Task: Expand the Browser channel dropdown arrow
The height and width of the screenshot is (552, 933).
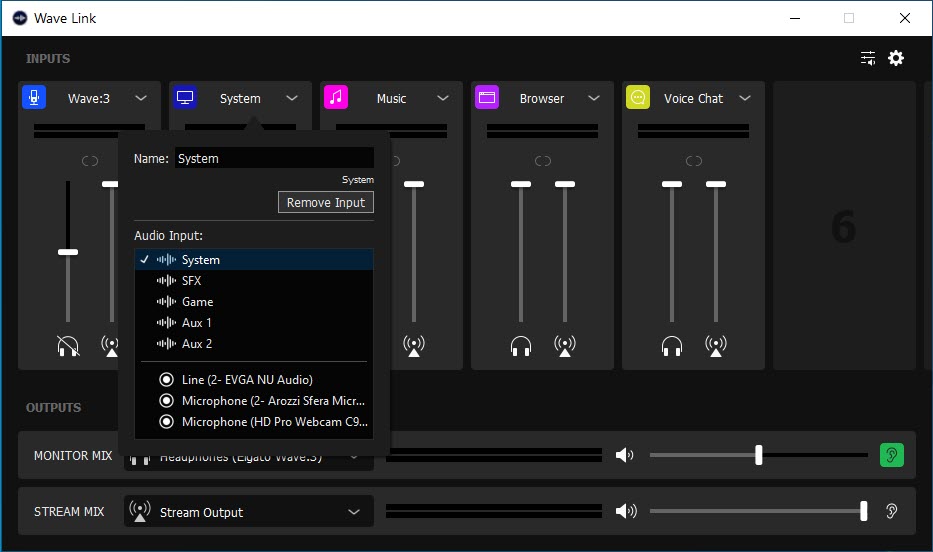Action: point(594,98)
